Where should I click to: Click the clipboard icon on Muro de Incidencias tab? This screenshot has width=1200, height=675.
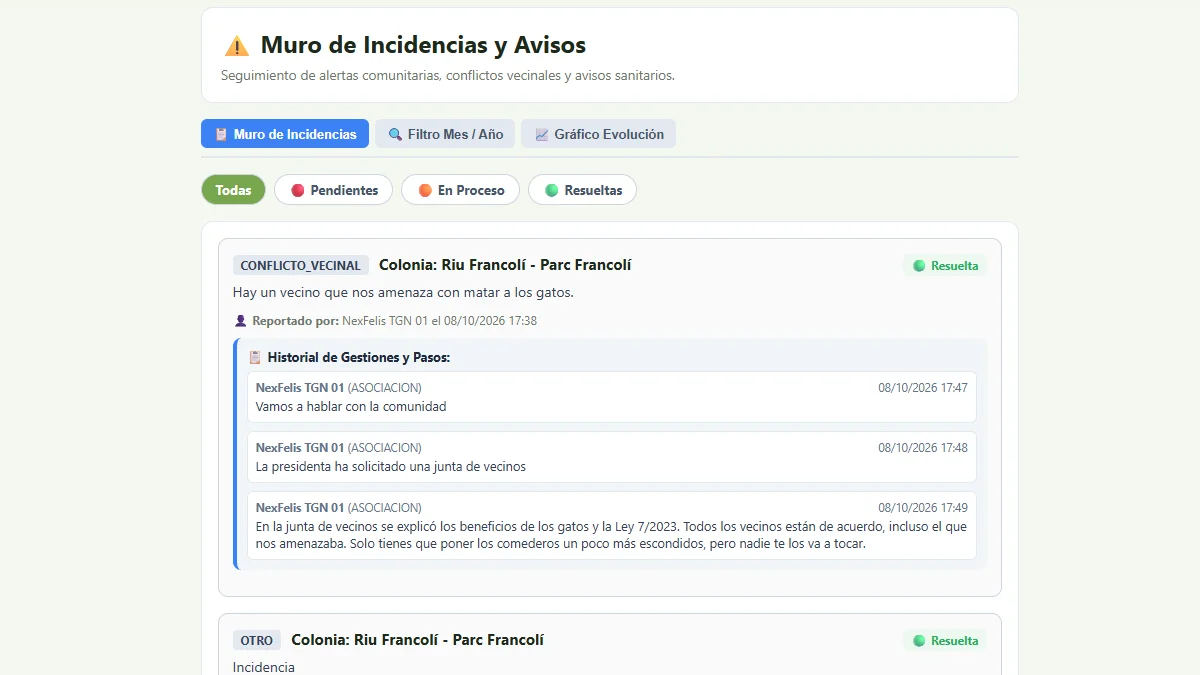[x=221, y=134]
